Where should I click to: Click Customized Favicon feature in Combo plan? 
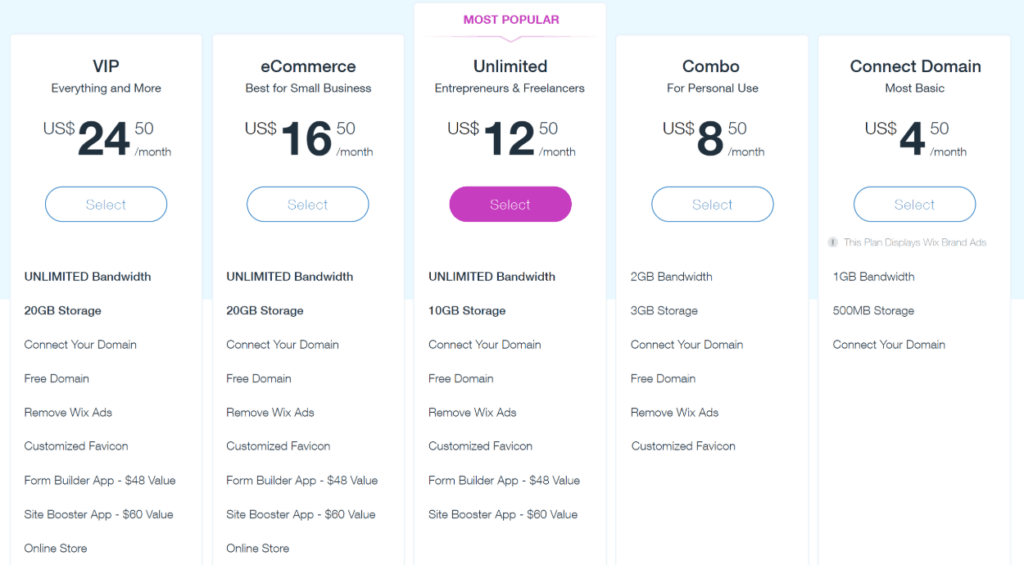pos(683,446)
